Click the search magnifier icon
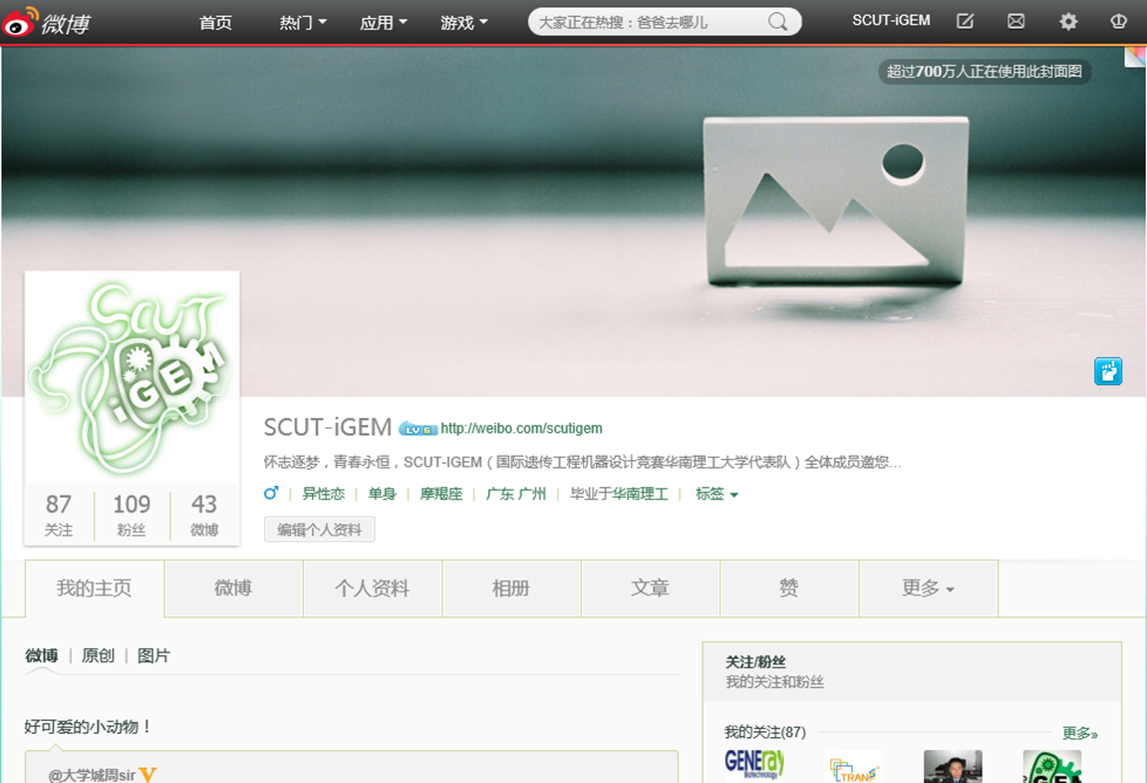 click(x=777, y=22)
